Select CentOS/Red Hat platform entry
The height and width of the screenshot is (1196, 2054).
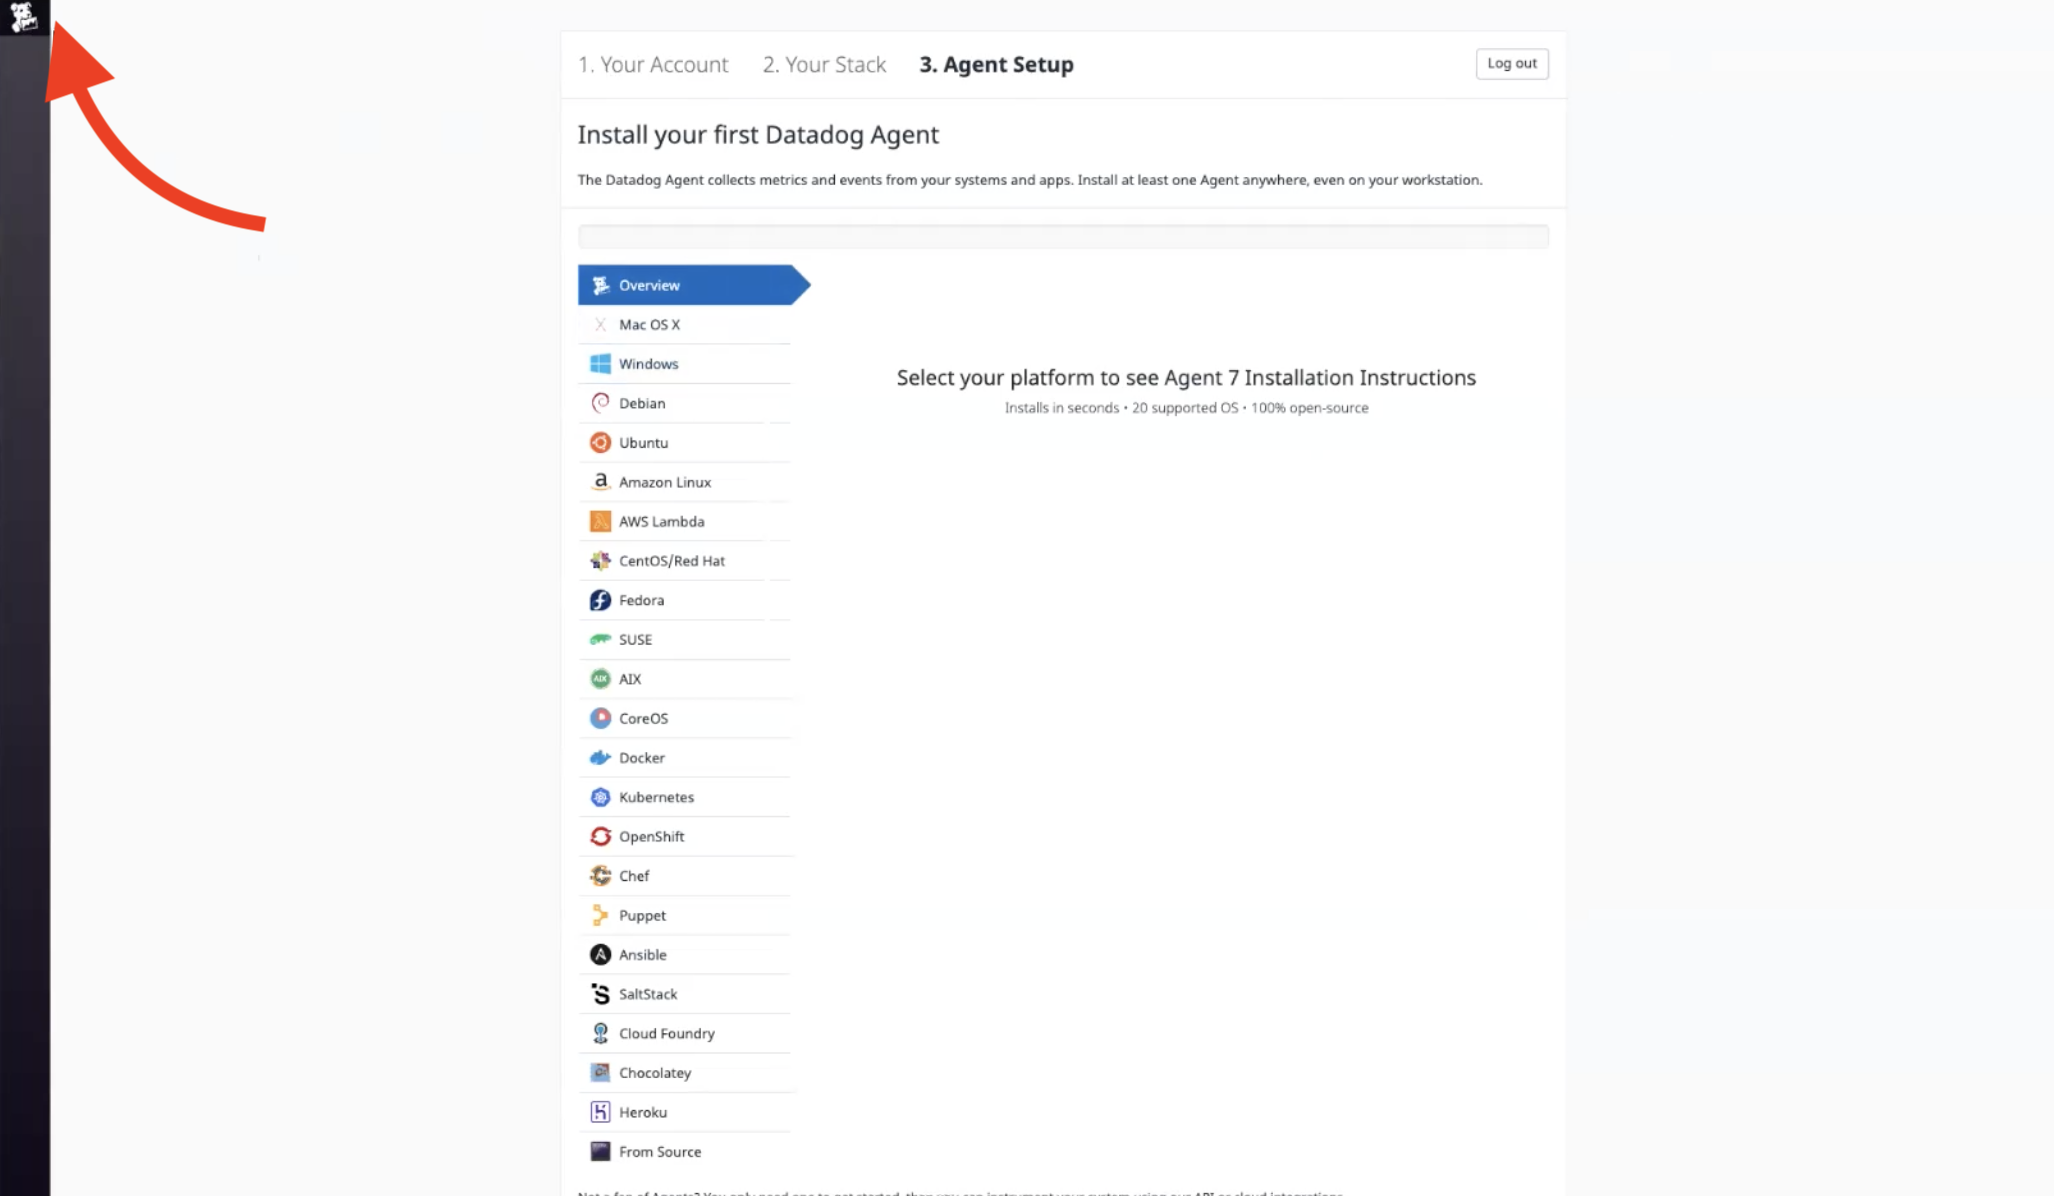[671, 561]
